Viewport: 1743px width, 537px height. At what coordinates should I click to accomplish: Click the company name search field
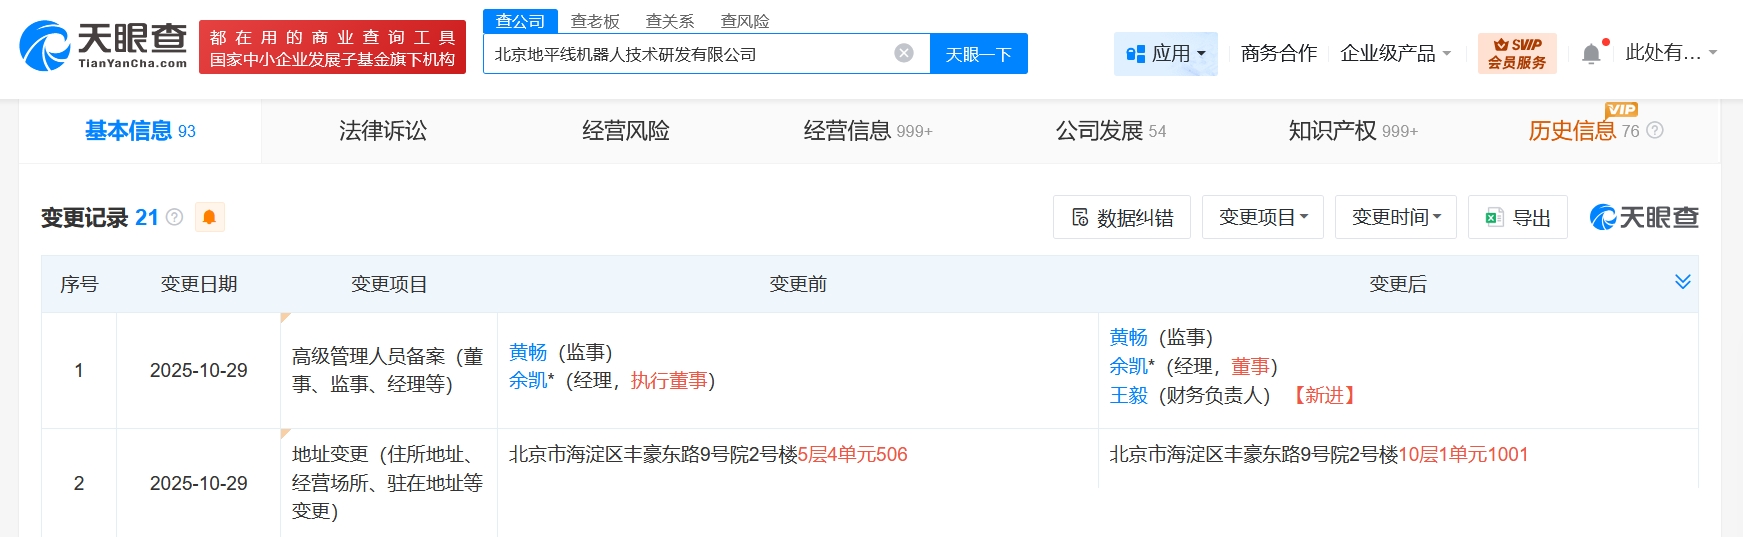(x=685, y=54)
